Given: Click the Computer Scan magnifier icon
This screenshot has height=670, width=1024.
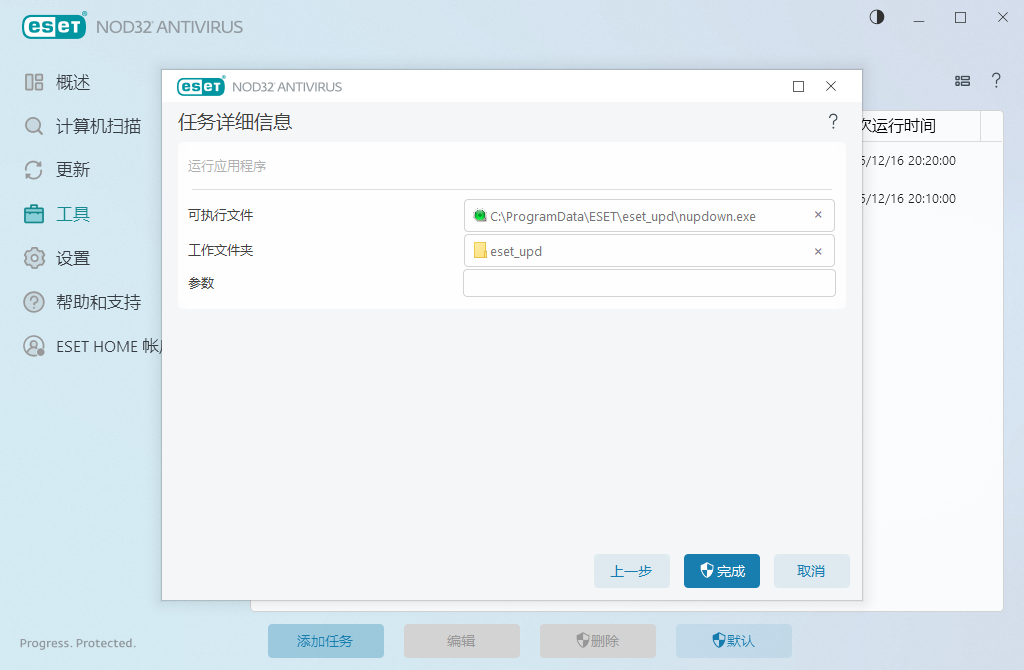Looking at the screenshot, I should (34, 126).
